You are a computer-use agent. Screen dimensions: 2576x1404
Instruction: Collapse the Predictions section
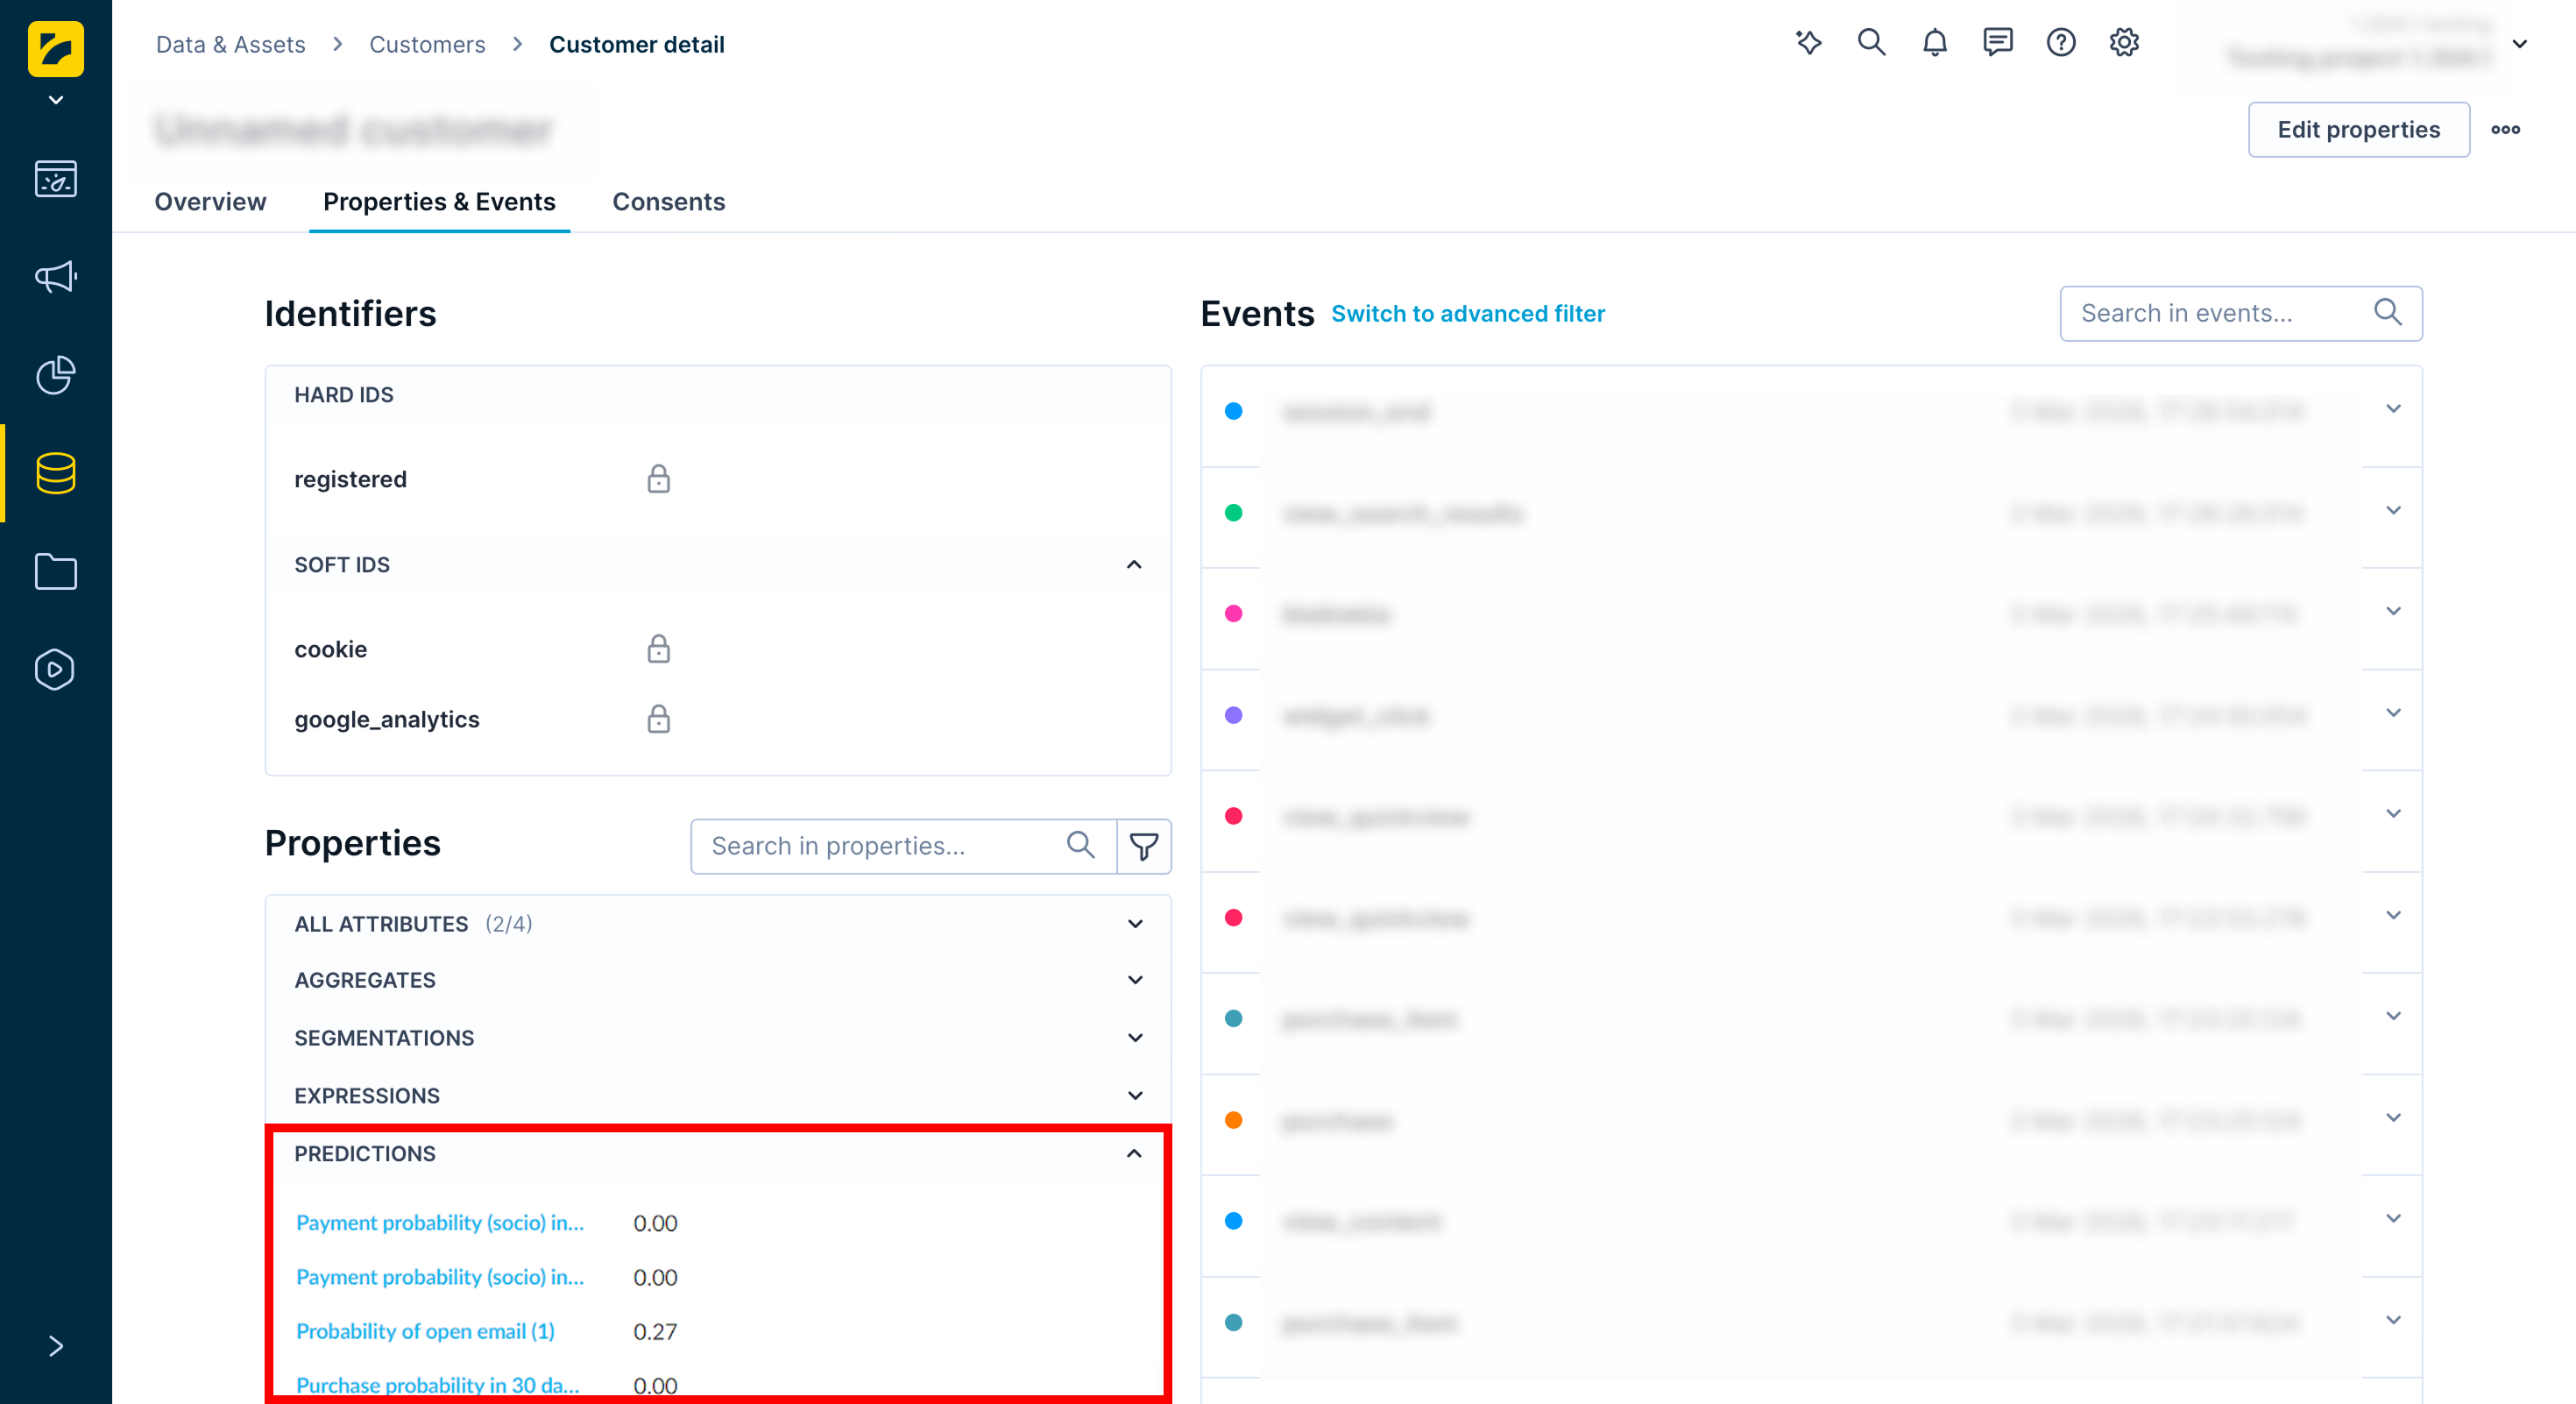(x=1134, y=1153)
